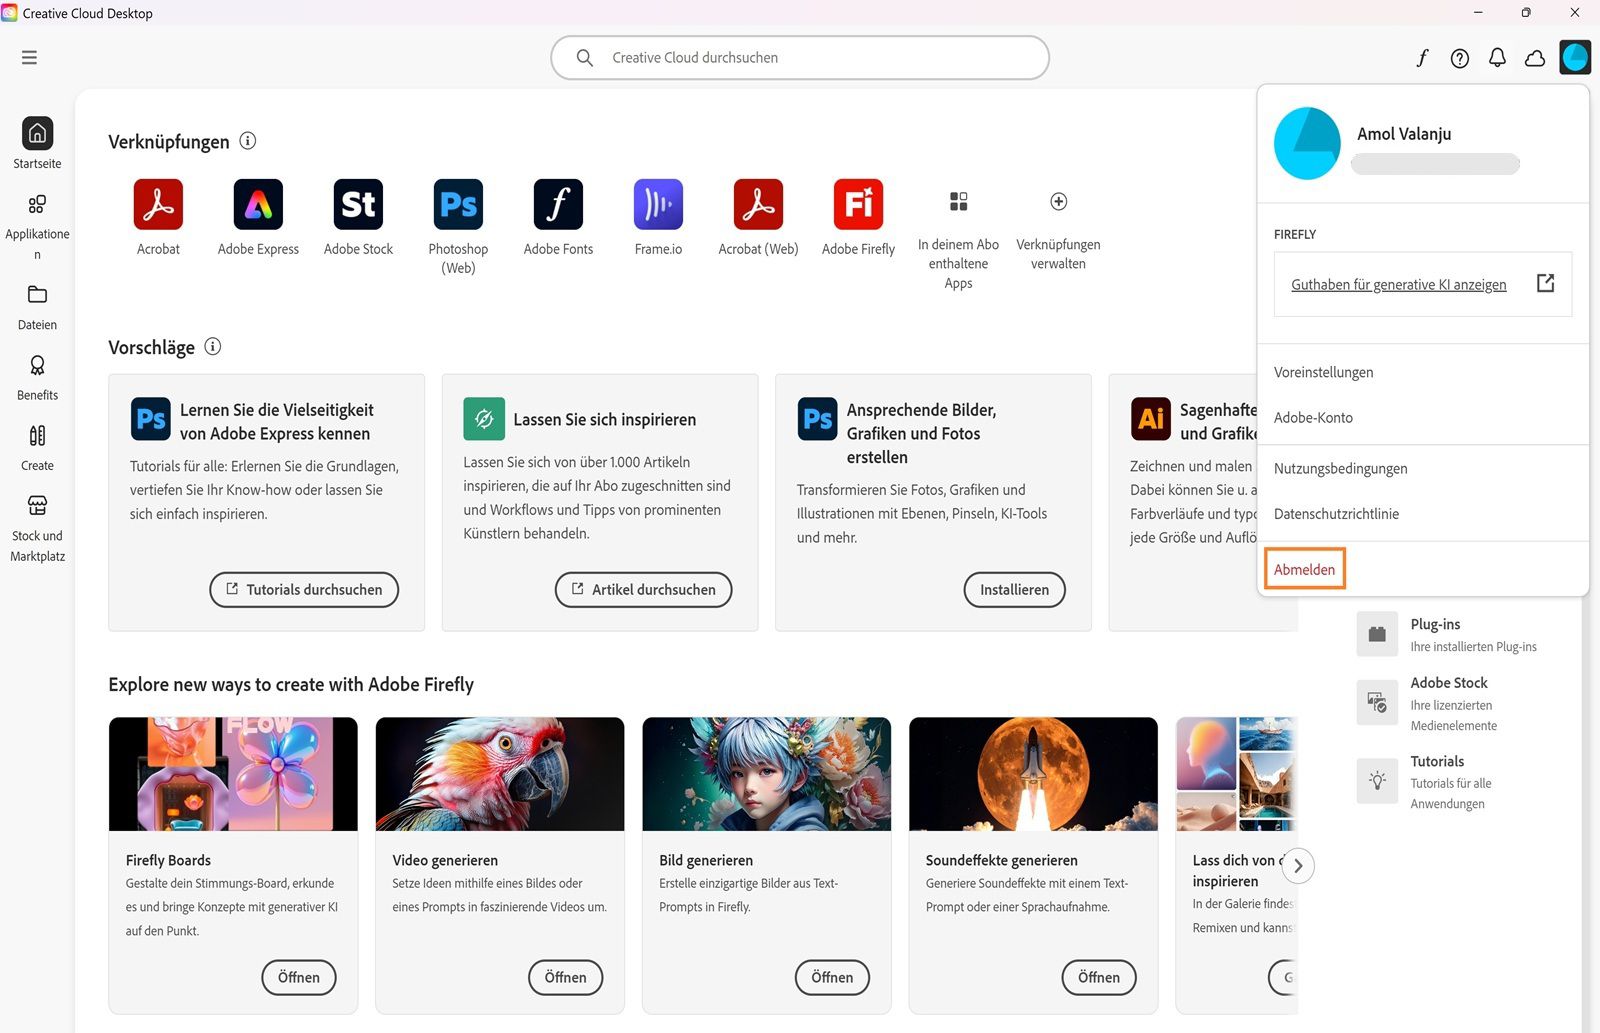Open Stock und Marktplatz in sidebar

point(37,529)
